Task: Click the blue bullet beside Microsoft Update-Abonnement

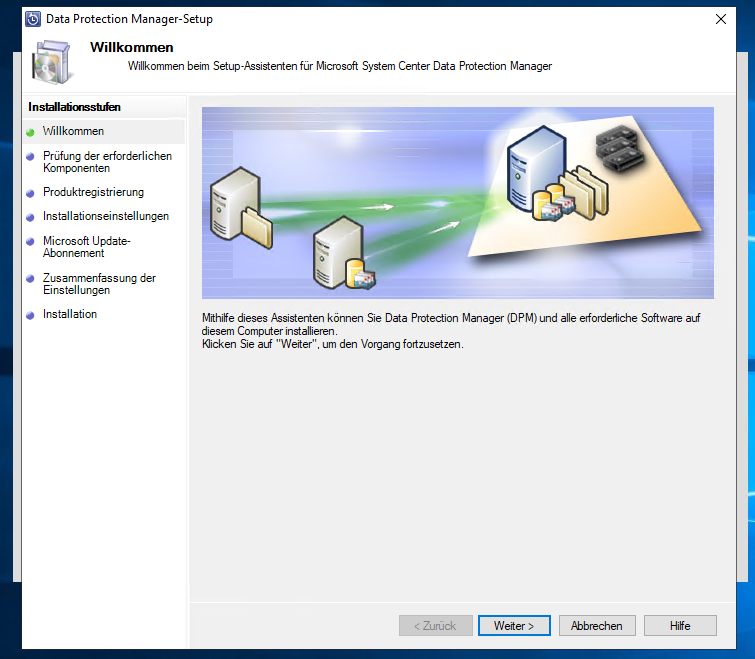Action: coord(30,242)
